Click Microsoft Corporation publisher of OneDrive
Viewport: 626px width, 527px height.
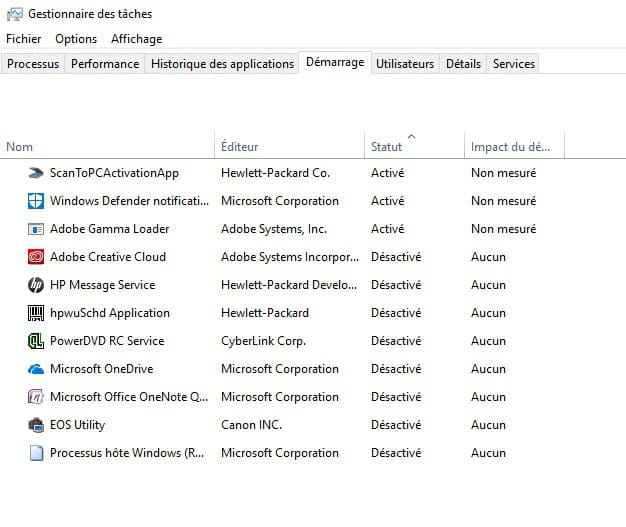(280, 369)
